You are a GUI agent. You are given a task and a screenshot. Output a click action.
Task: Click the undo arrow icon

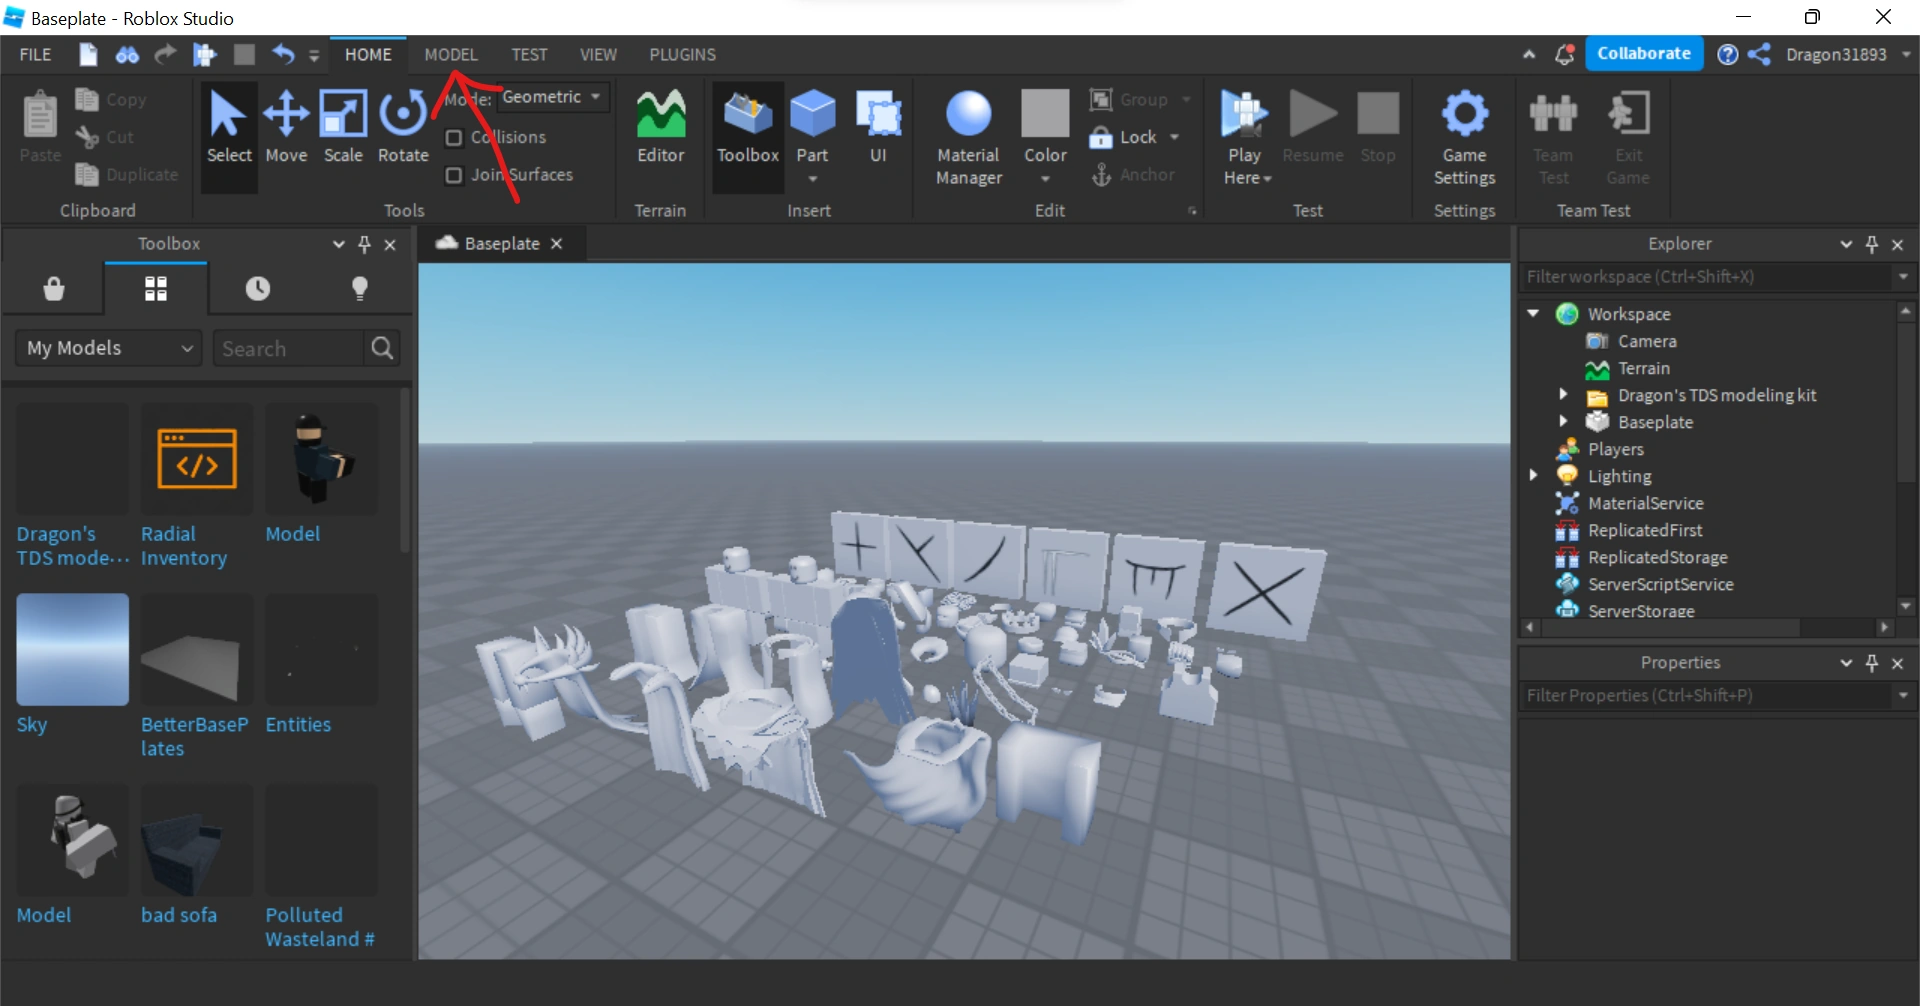click(x=283, y=54)
